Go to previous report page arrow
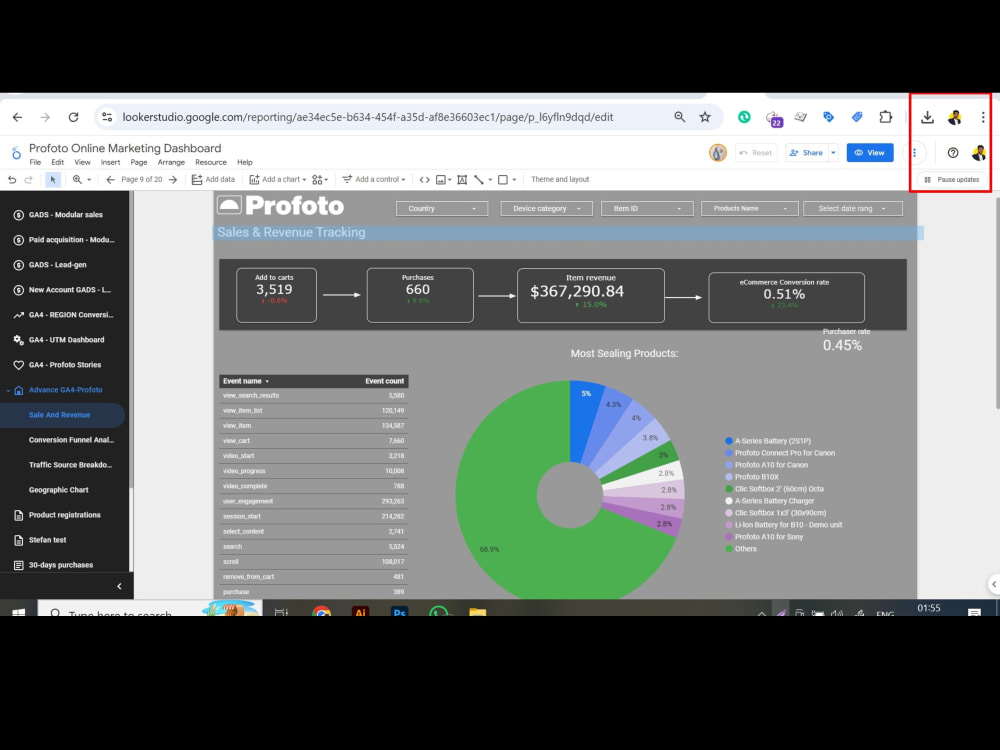1000x750 pixels. pyautogui.click(x=110, y=180)
